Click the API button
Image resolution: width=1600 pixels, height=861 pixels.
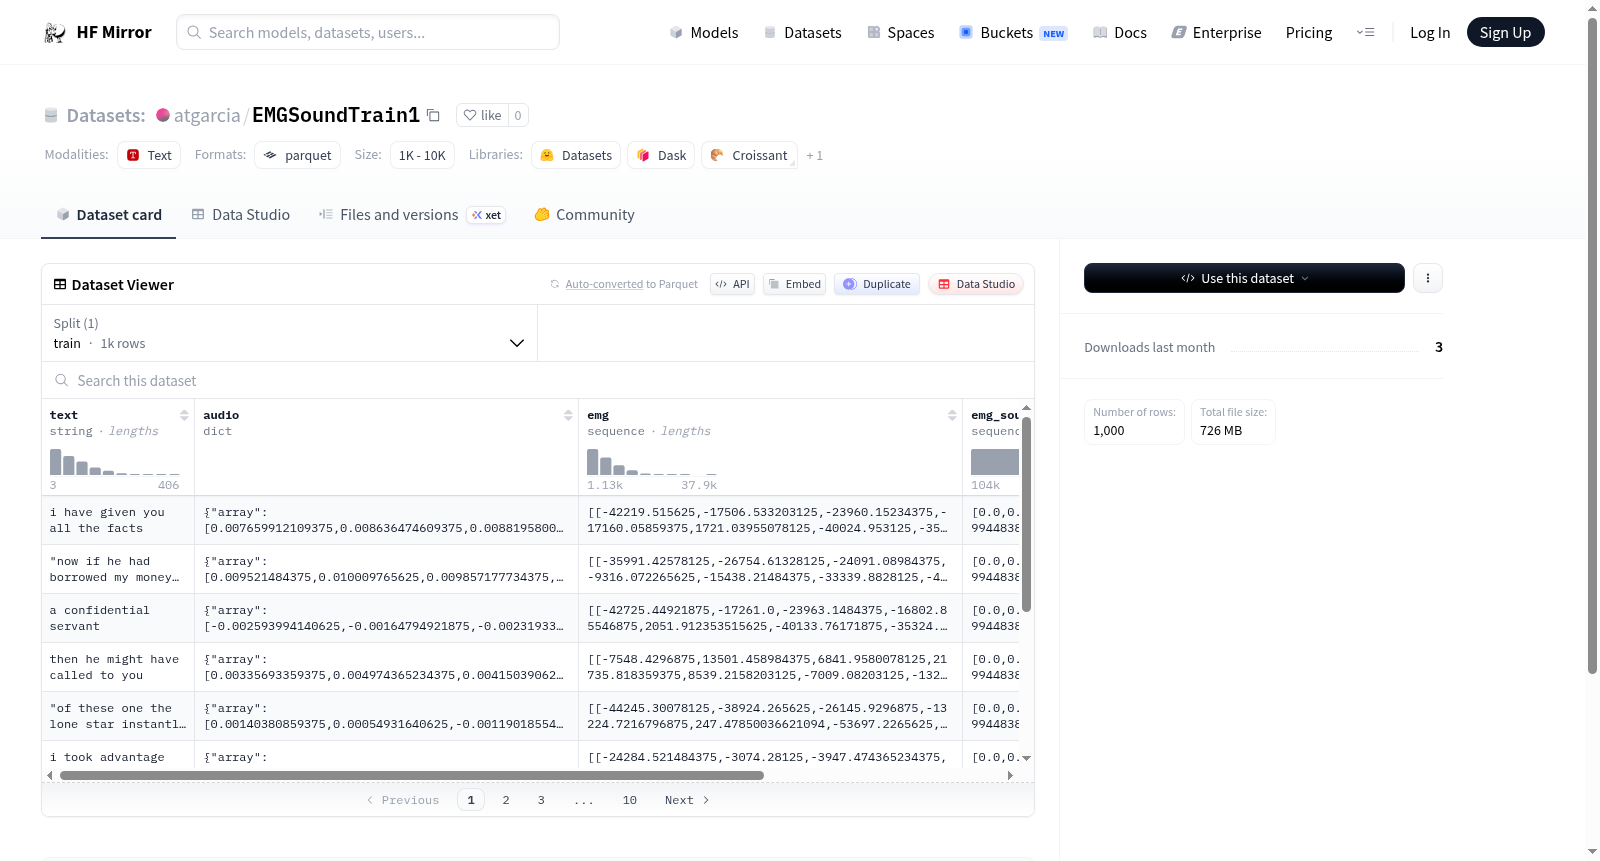point(732,284)
